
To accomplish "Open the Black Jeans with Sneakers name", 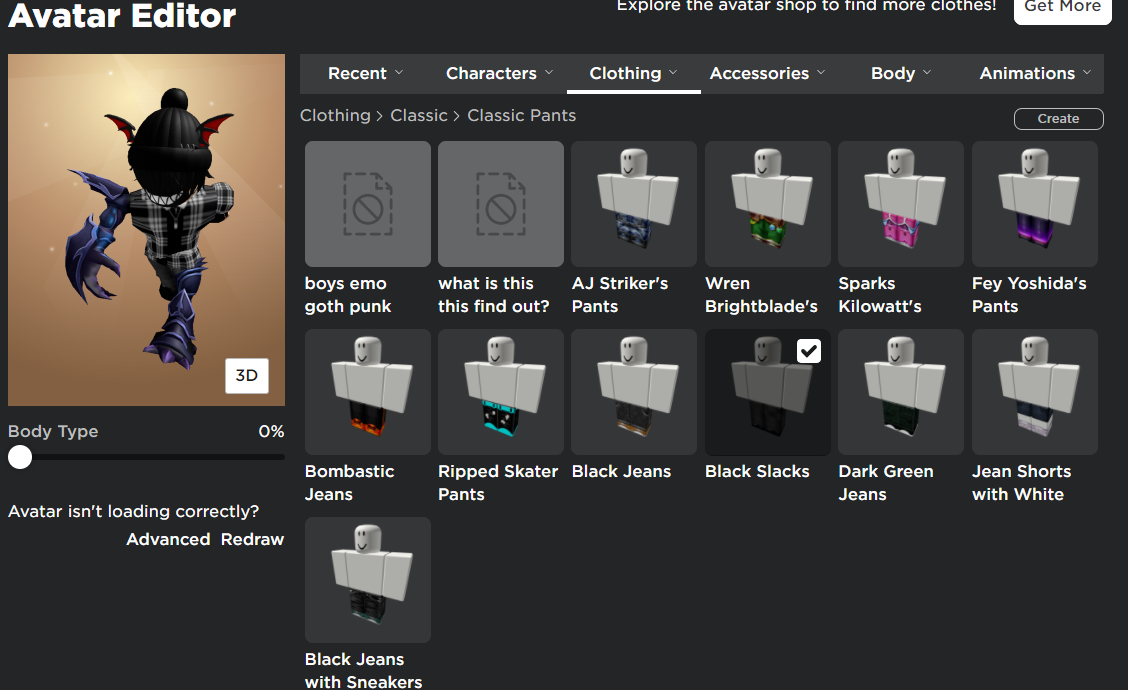I will click(363, 670).
